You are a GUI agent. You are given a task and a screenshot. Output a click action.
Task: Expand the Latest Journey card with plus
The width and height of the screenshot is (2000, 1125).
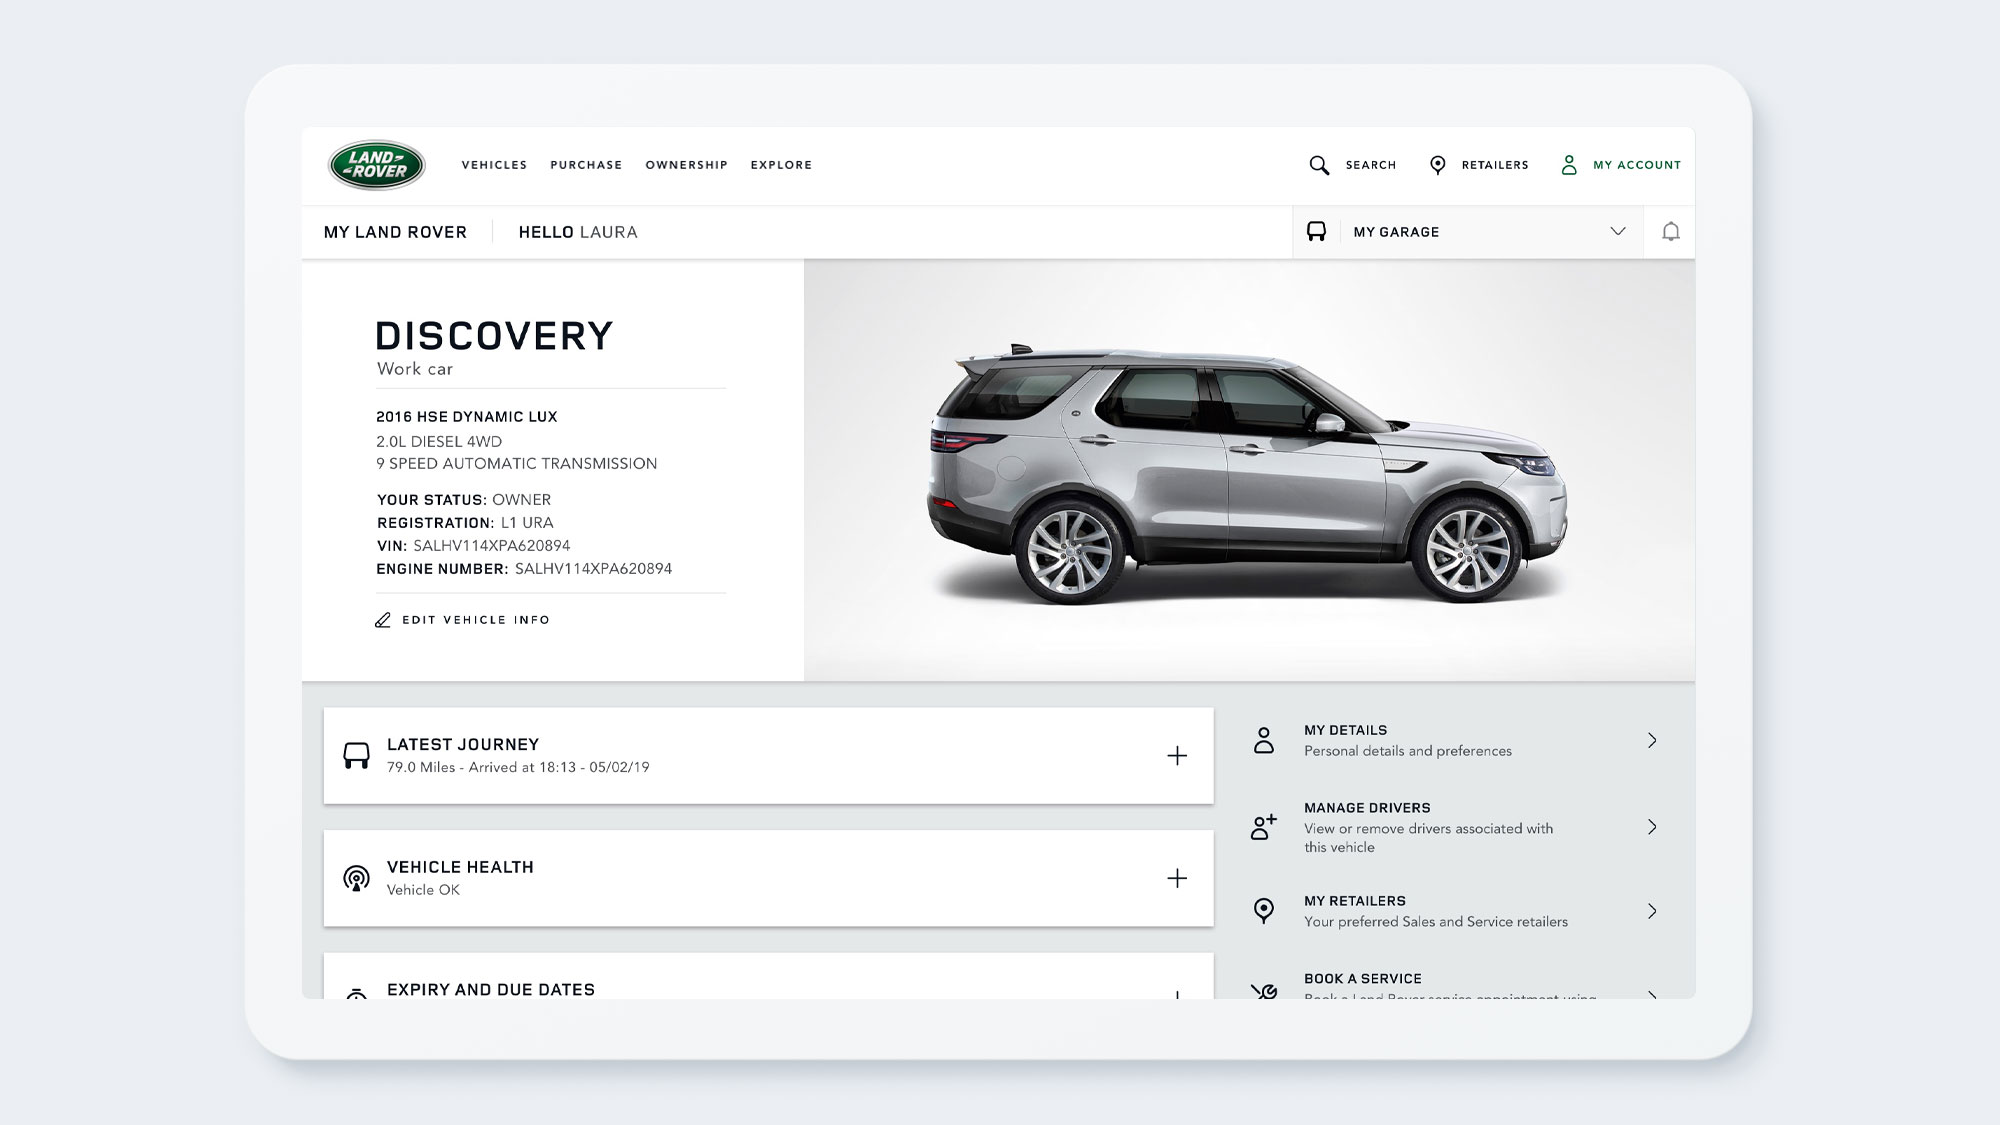coord(1177,756)
